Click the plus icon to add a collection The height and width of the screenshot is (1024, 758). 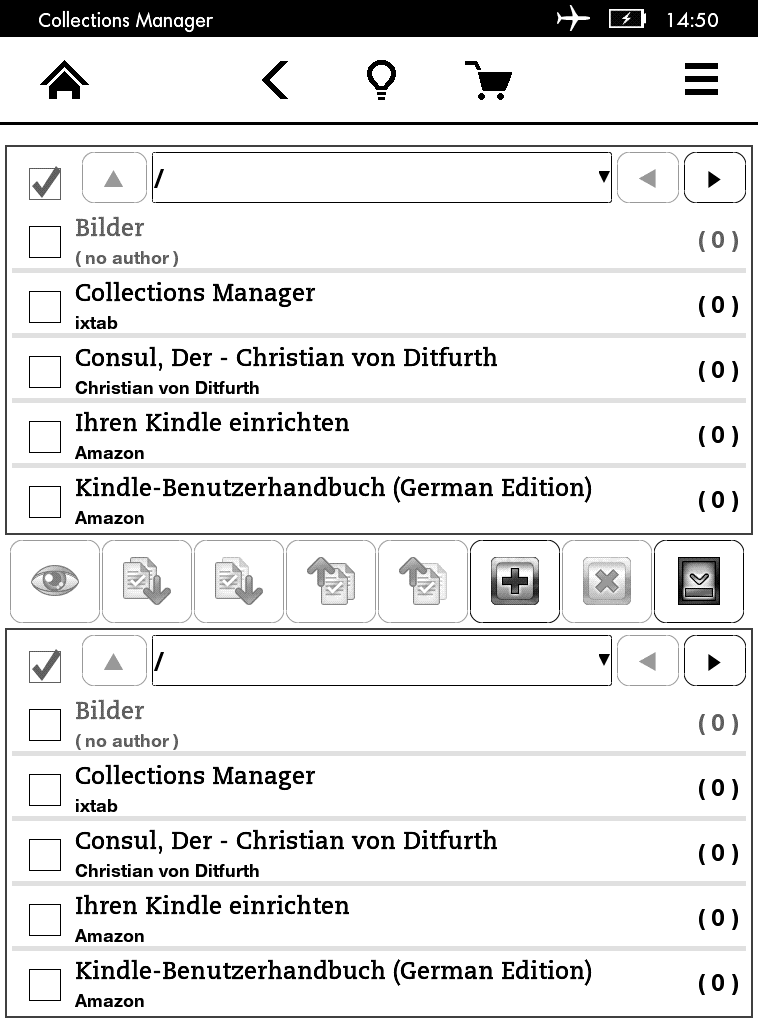(x=515, y=582)
